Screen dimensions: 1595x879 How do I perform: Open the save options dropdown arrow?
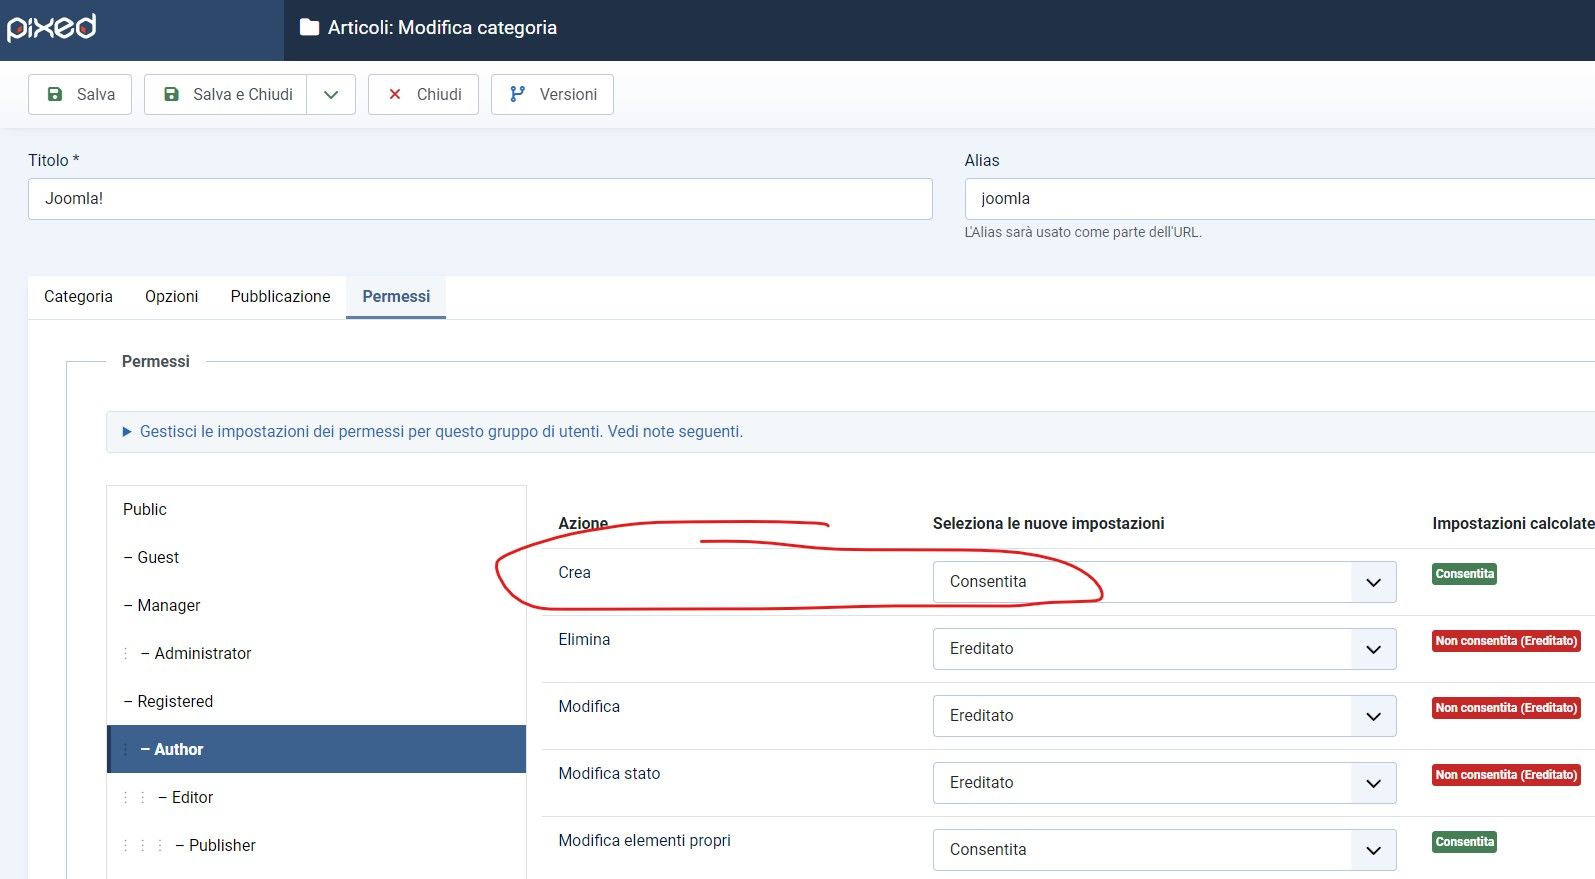point(331,94)
